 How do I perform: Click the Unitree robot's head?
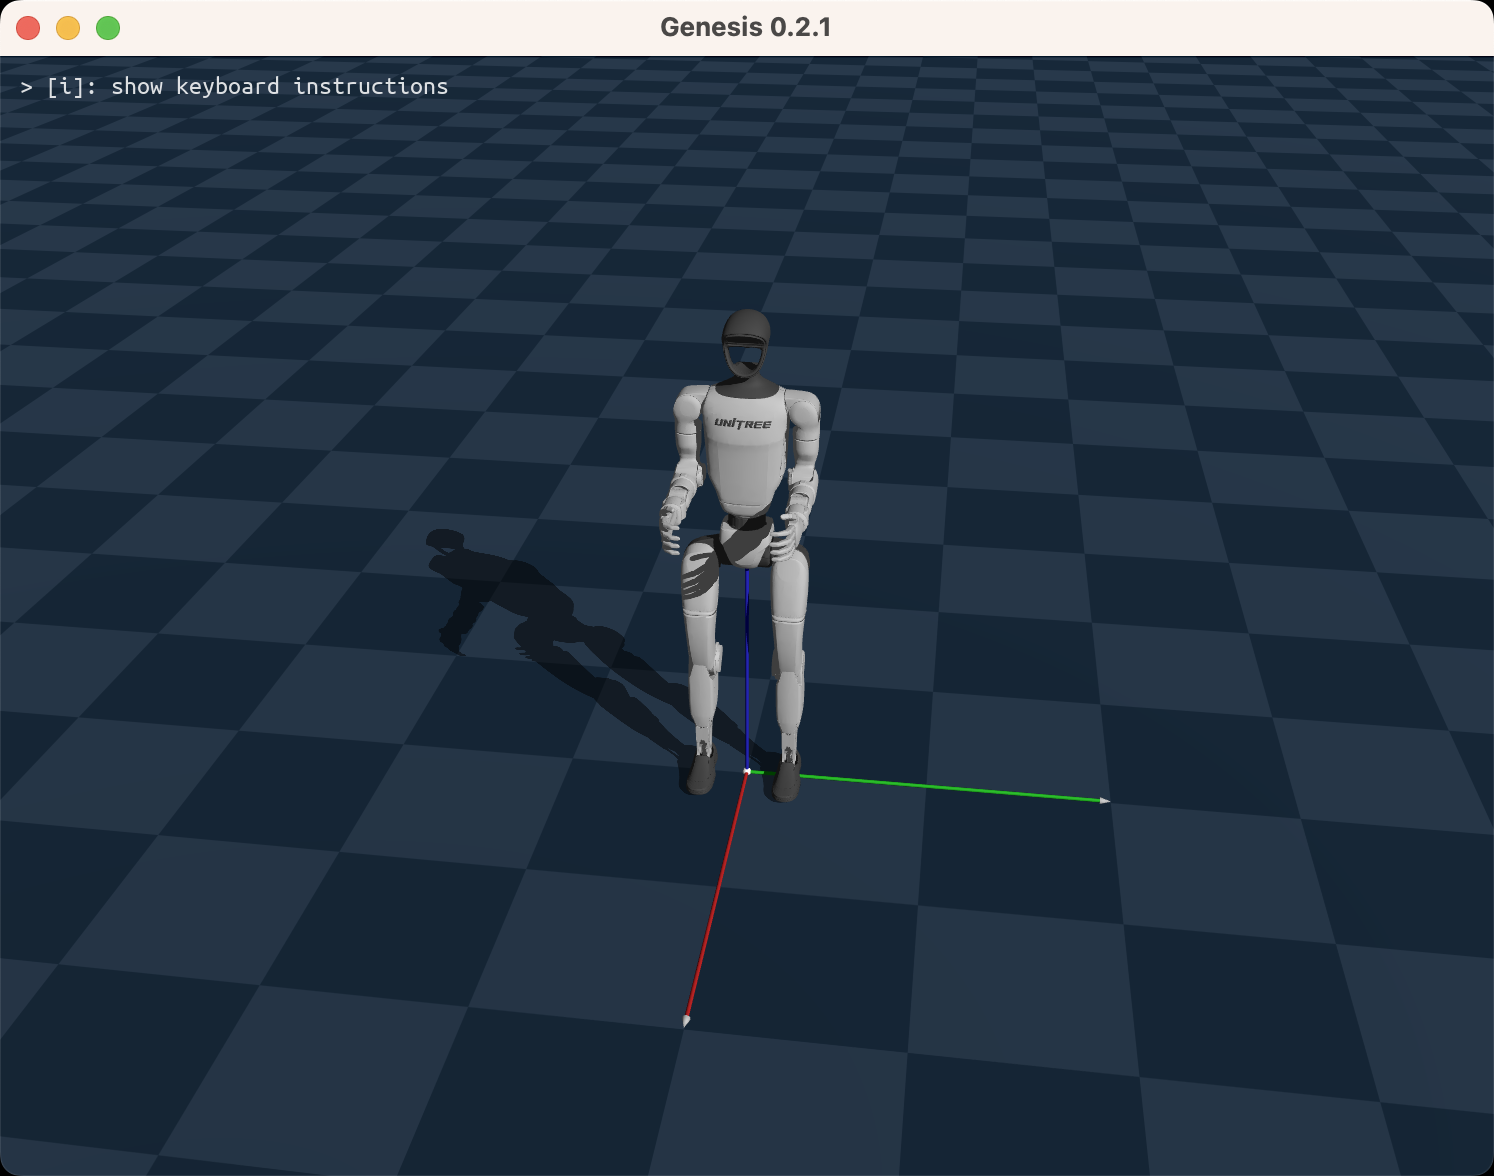747,343
